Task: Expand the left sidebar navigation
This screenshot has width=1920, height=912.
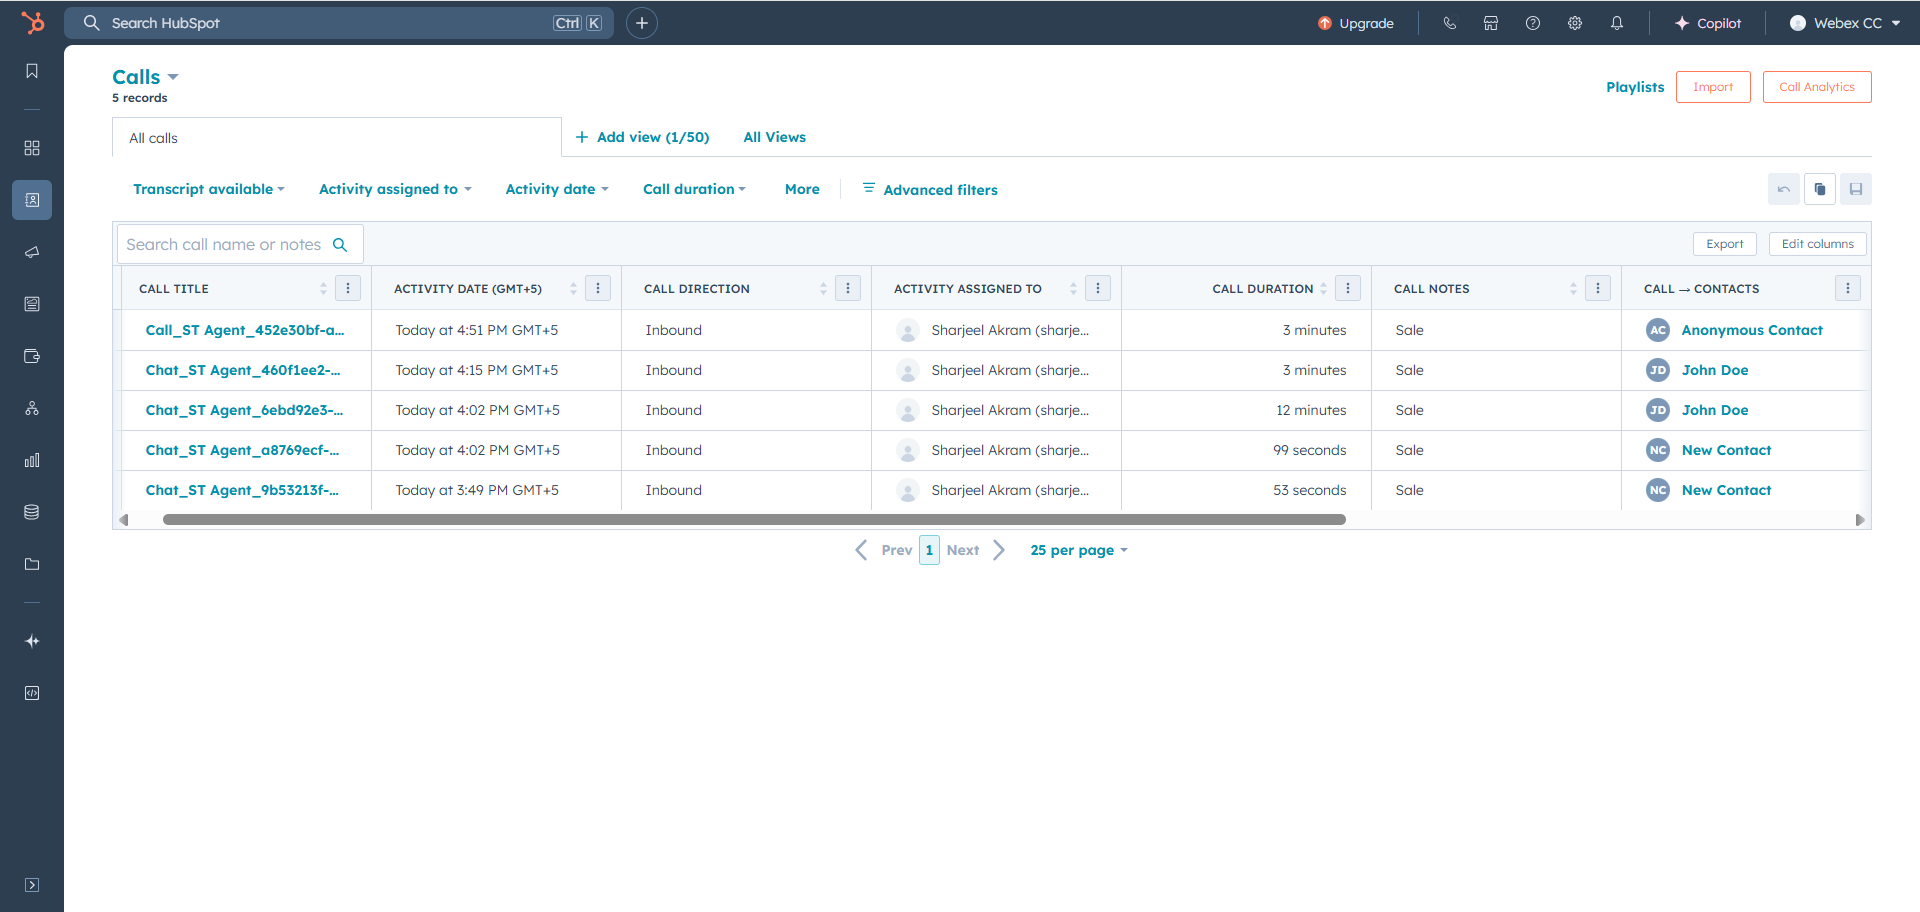Action: pyautogui.click(x=32, y=885)
